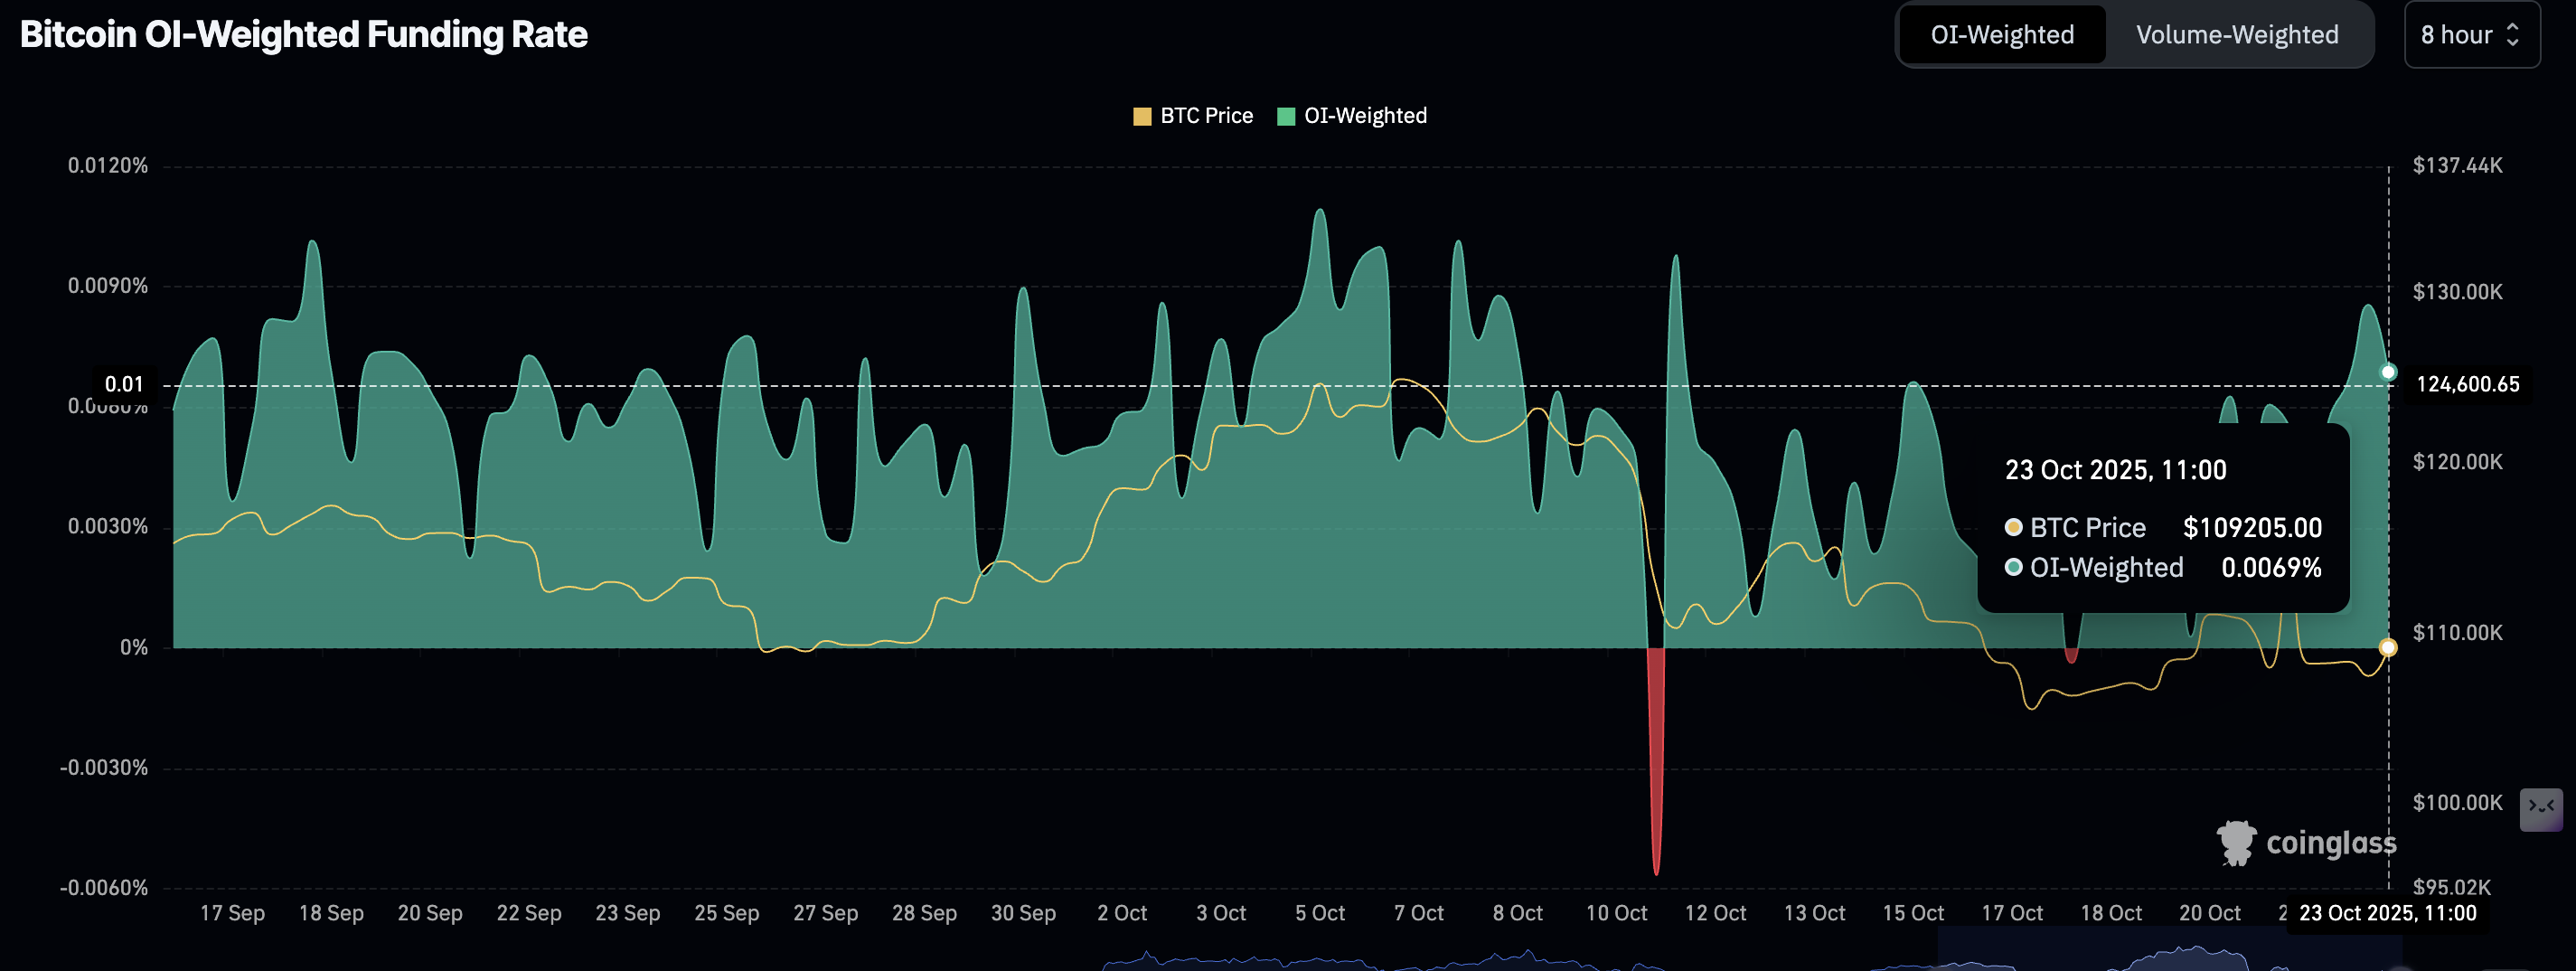The image size is (2576, 971).
Task: Click the 10 Oct date axis label
Action: (x=1616, y=913)
